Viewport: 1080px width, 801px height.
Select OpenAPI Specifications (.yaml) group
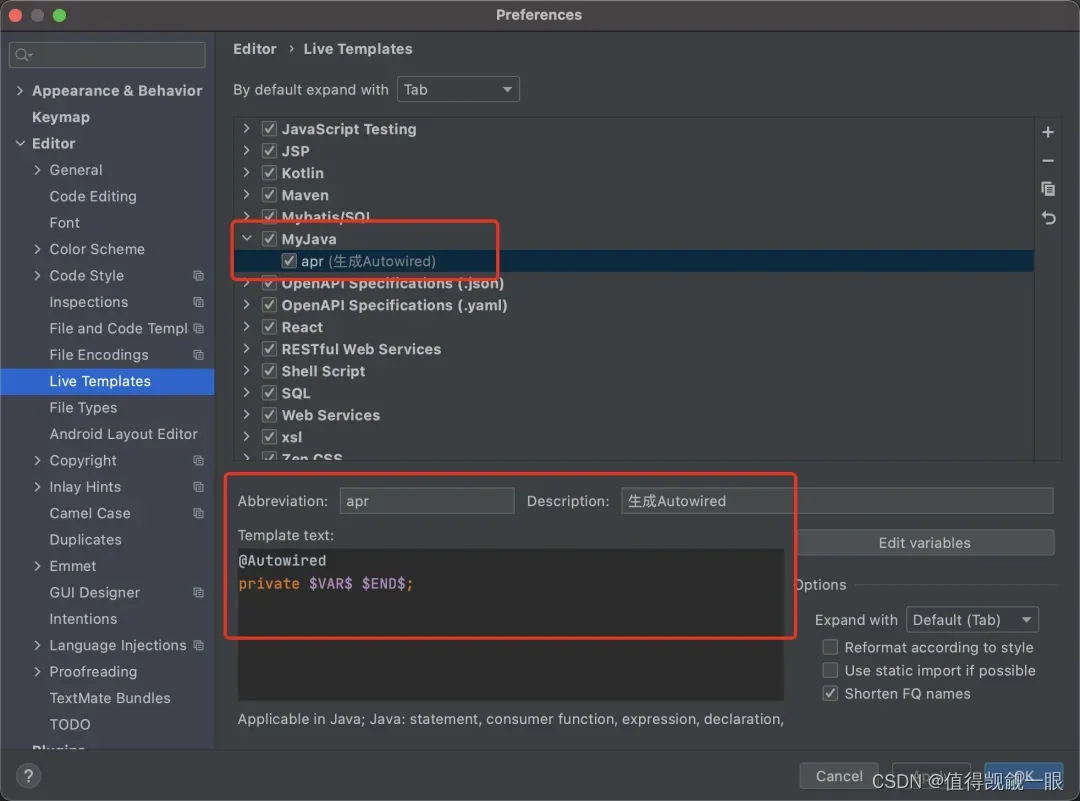394,305
